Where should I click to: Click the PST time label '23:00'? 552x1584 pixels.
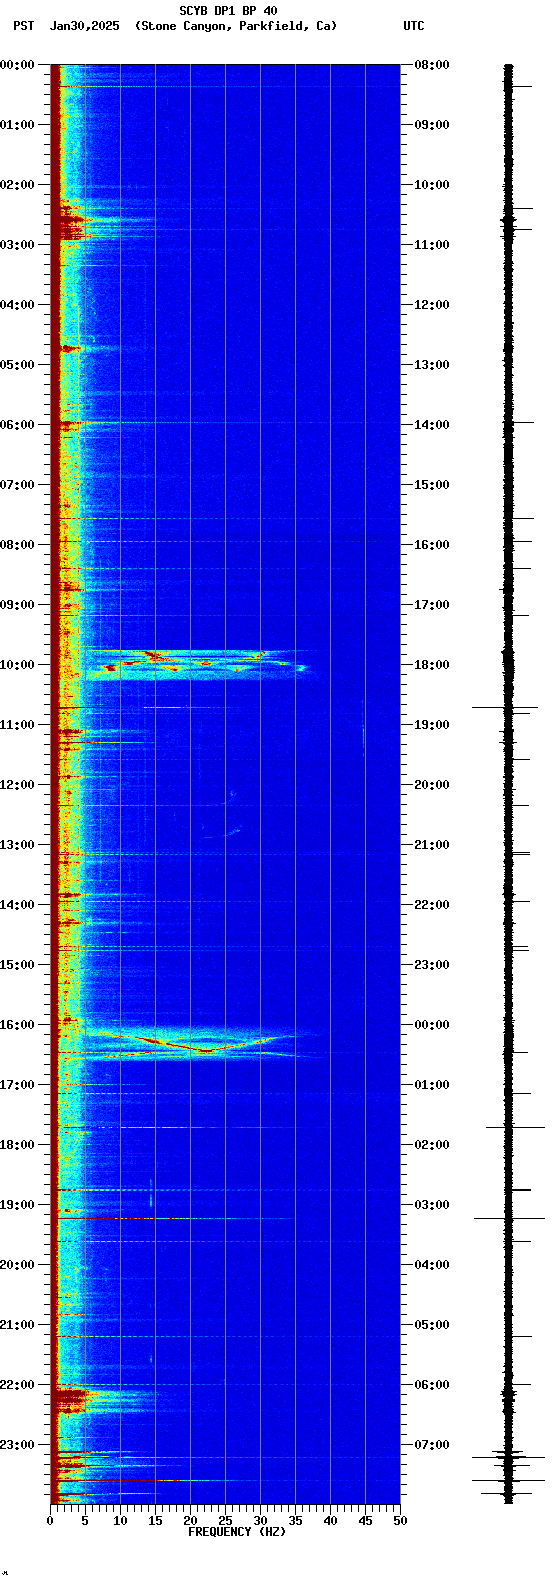[x=17, y=1445]
